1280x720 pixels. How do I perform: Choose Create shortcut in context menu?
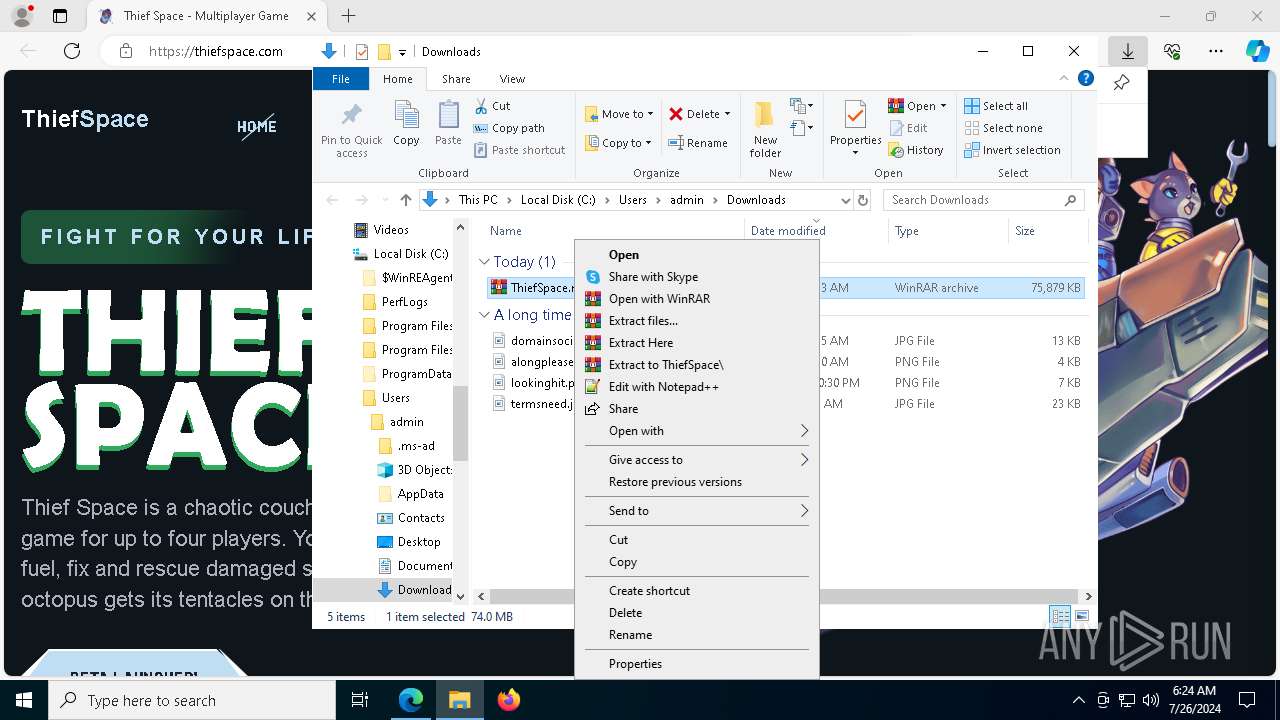[696, 591]
